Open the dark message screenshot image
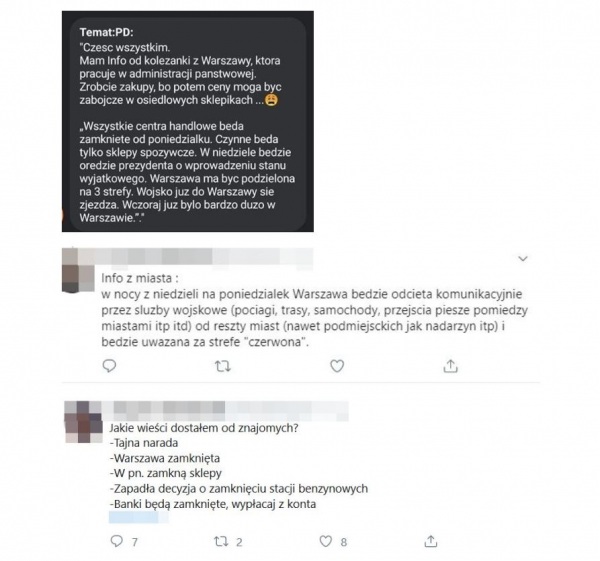The height and width of the screenshot is (561, 600). [x=188, y=121]
